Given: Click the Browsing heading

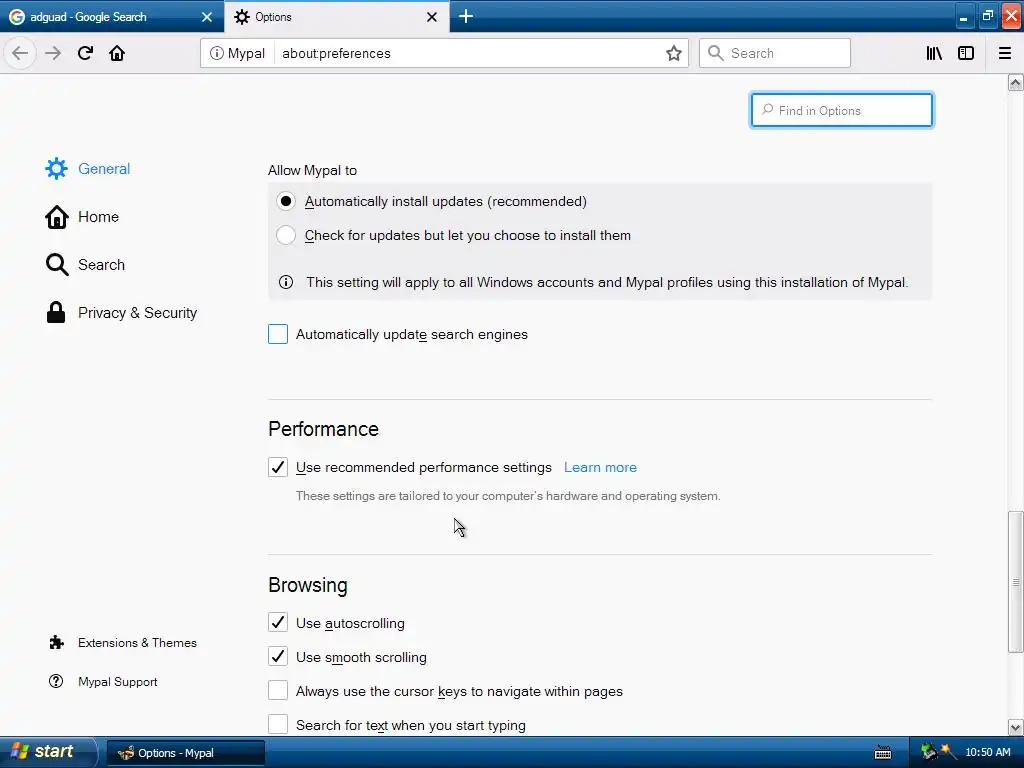Looking at the screenshot, I should (308, 585).
